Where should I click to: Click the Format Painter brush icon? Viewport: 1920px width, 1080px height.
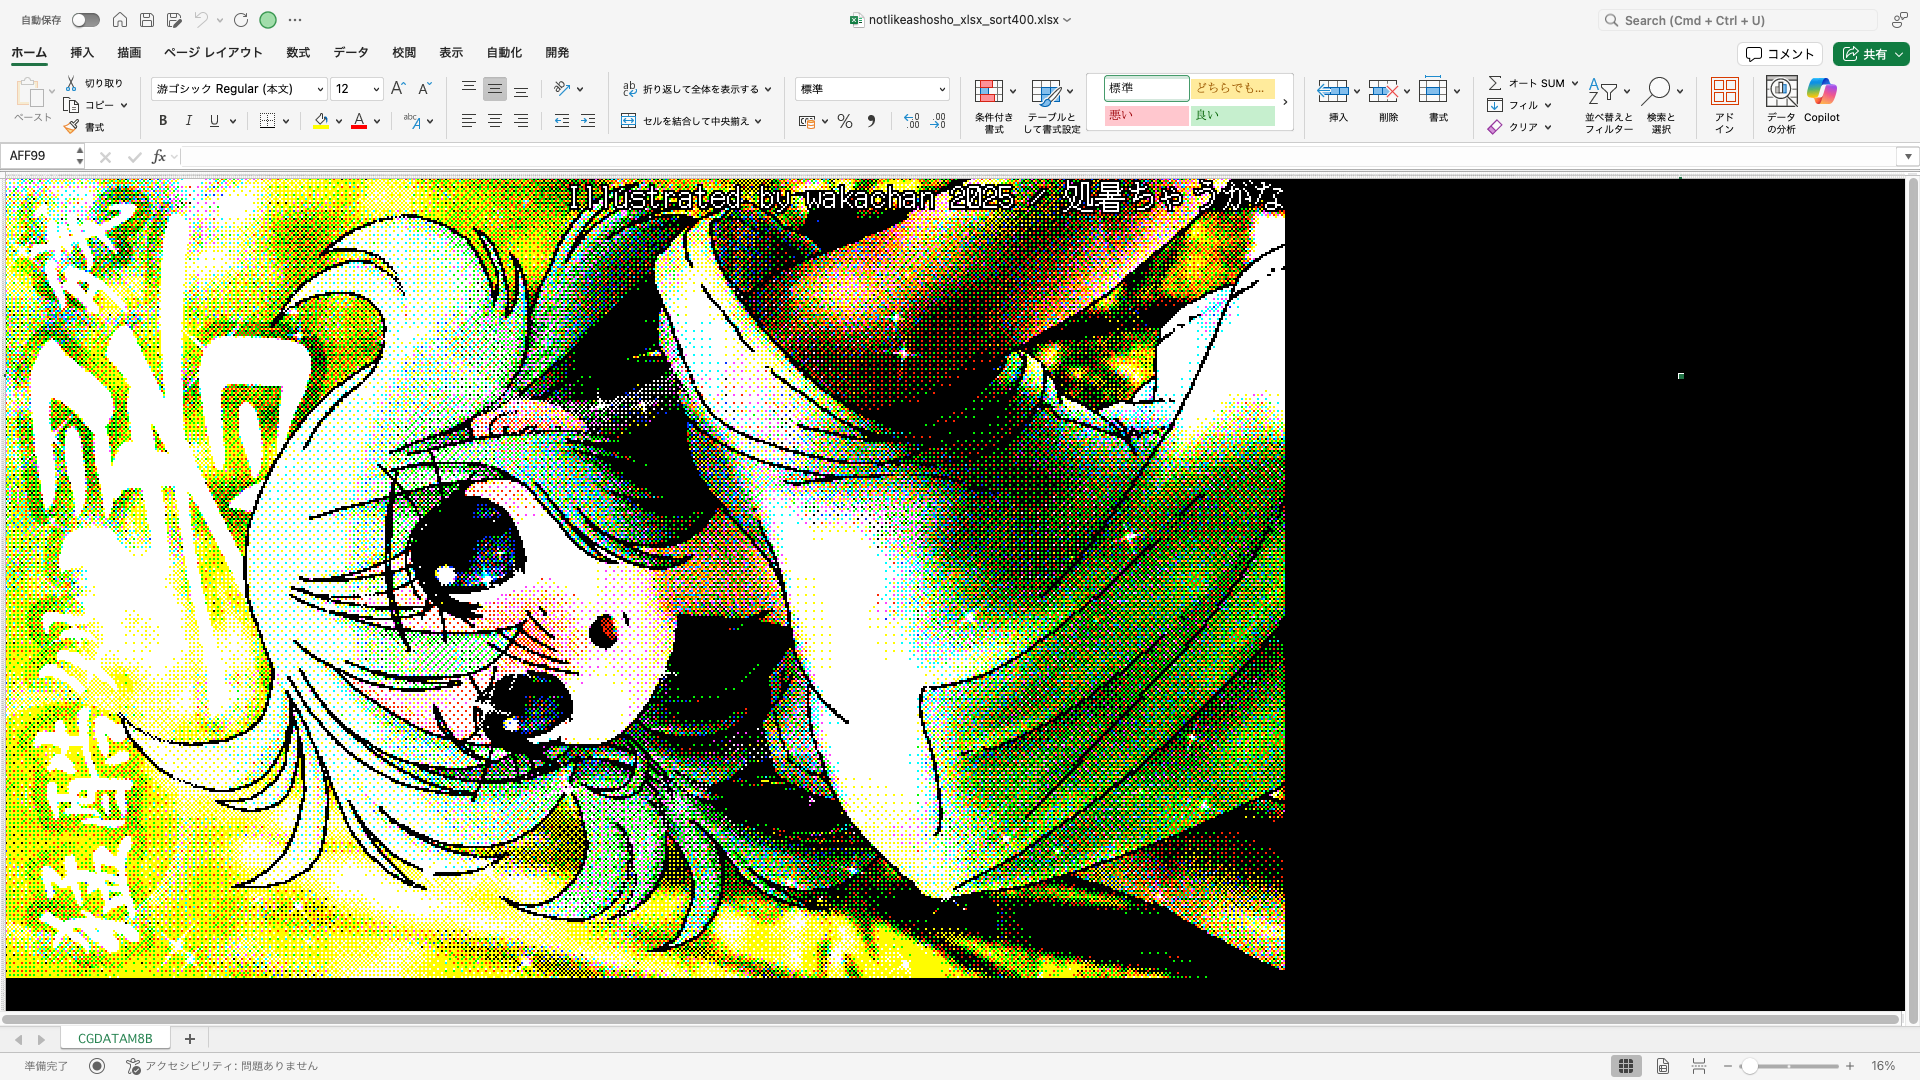click(x=71, y=127)
